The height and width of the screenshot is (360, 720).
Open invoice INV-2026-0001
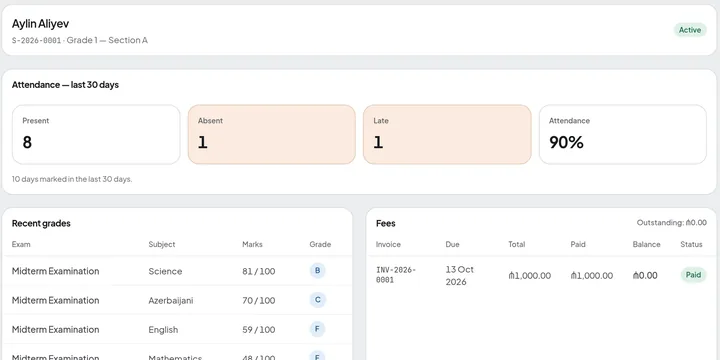(x=396, y=275)
